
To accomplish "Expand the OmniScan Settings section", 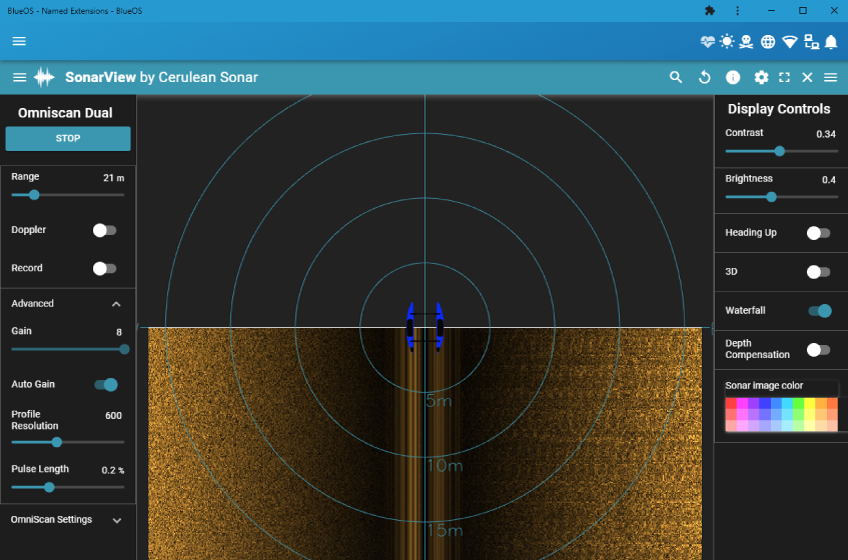I will [116, 520].
